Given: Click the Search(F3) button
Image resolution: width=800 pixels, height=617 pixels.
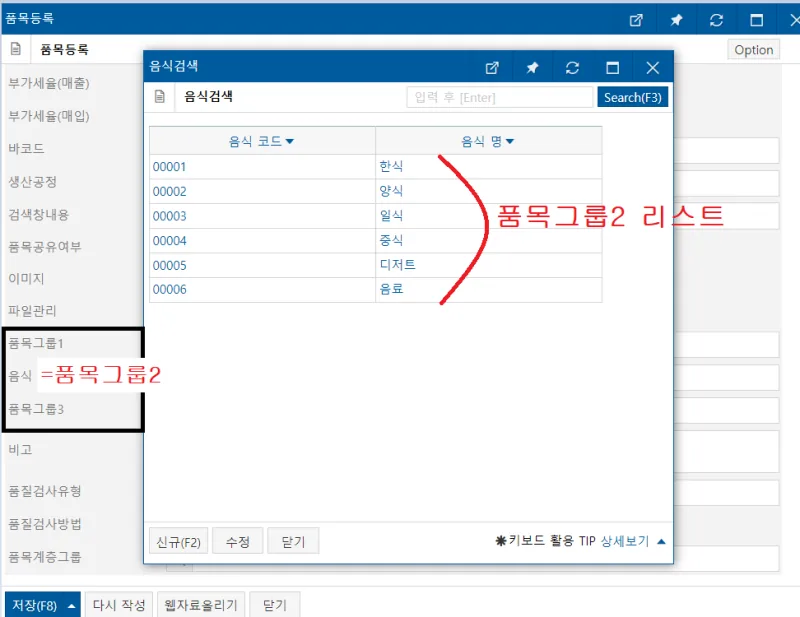Looking at the screenshot, I should [x=633, y=97].
